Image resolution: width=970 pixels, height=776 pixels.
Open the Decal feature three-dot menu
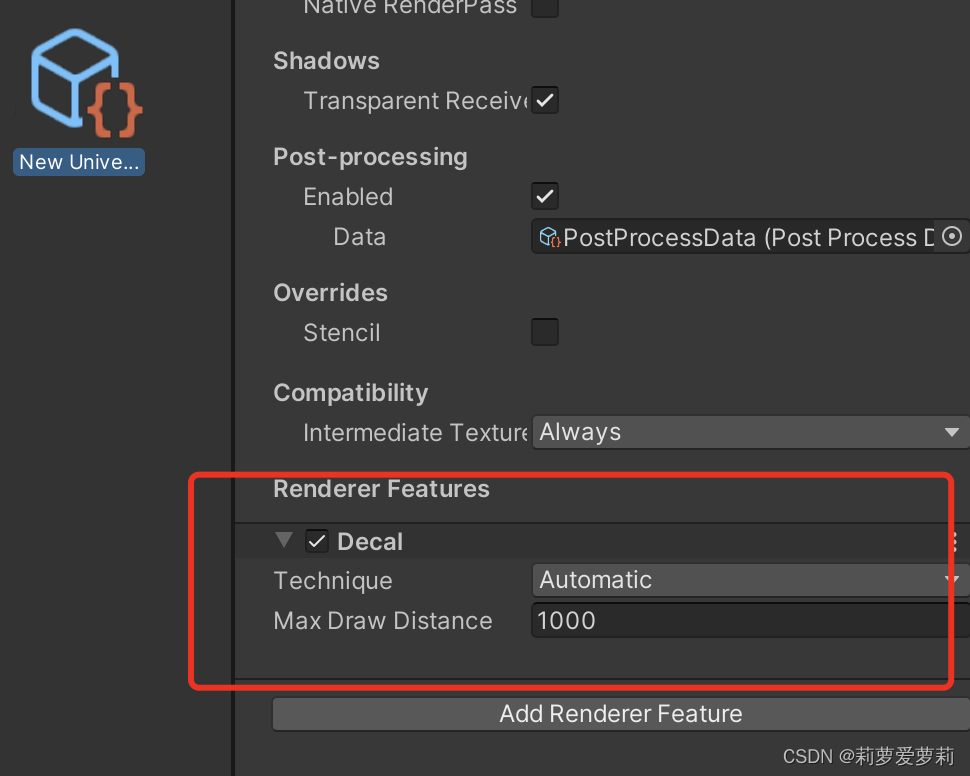point(956,541)
